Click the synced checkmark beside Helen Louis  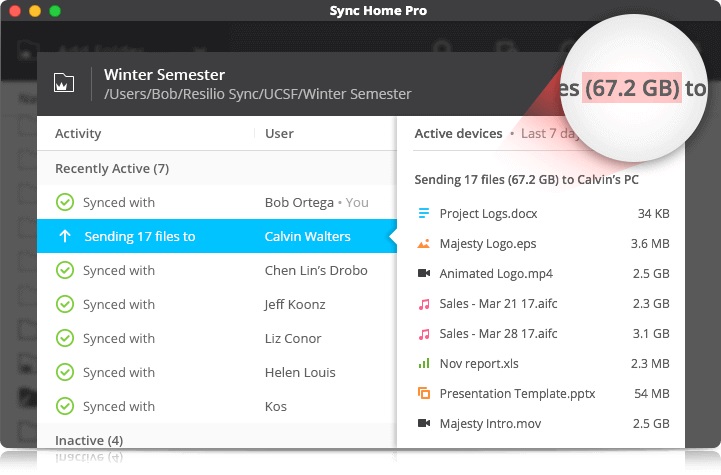tap(65, 372)
